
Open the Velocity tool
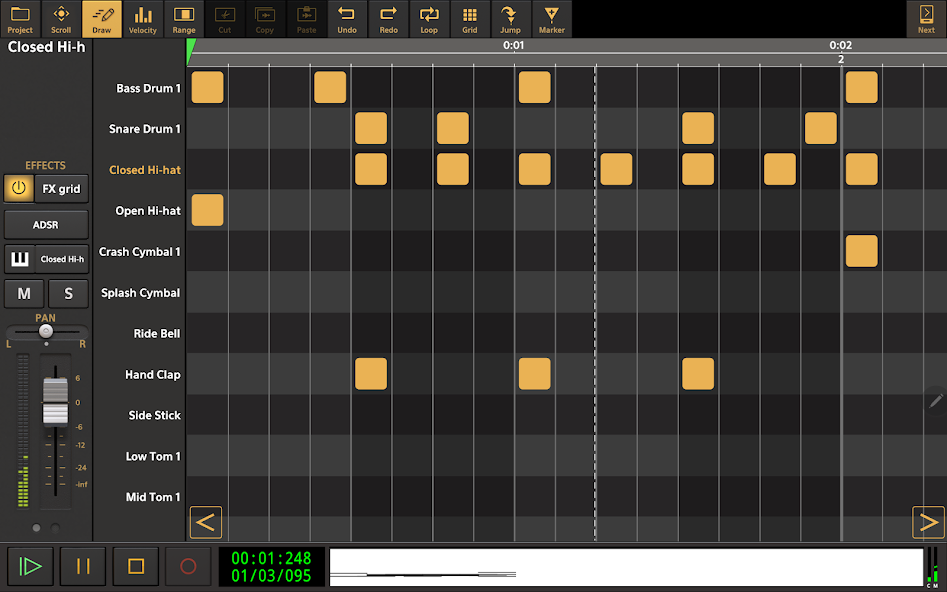142,19
